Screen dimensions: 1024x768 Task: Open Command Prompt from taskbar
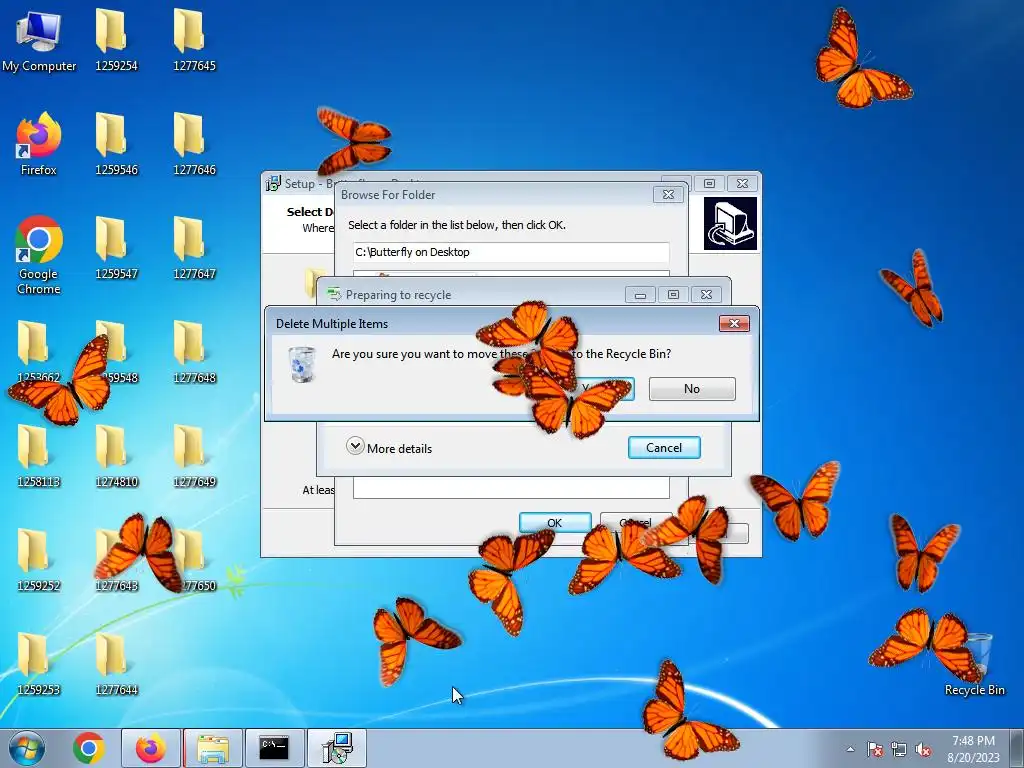tap(274, 748)
